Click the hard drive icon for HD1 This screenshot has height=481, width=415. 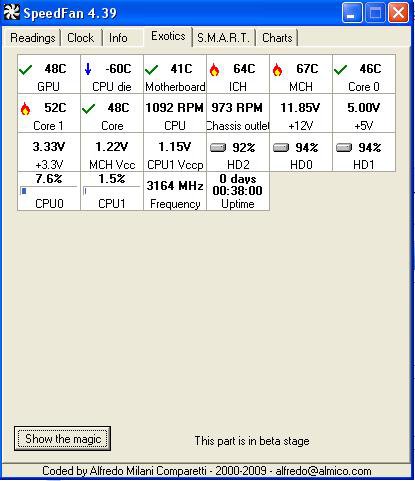pyautogui.click(x=344, y=147)
